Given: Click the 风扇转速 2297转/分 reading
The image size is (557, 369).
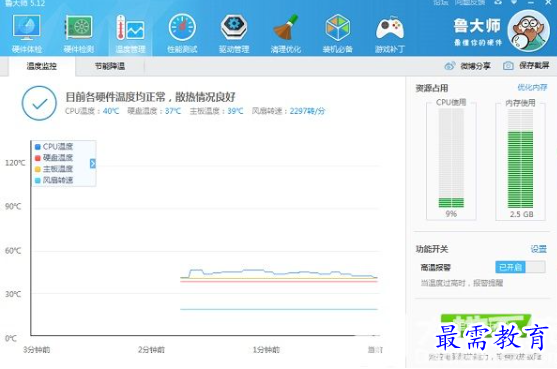Looking at the screenshot, I should [x=288, y=111].
